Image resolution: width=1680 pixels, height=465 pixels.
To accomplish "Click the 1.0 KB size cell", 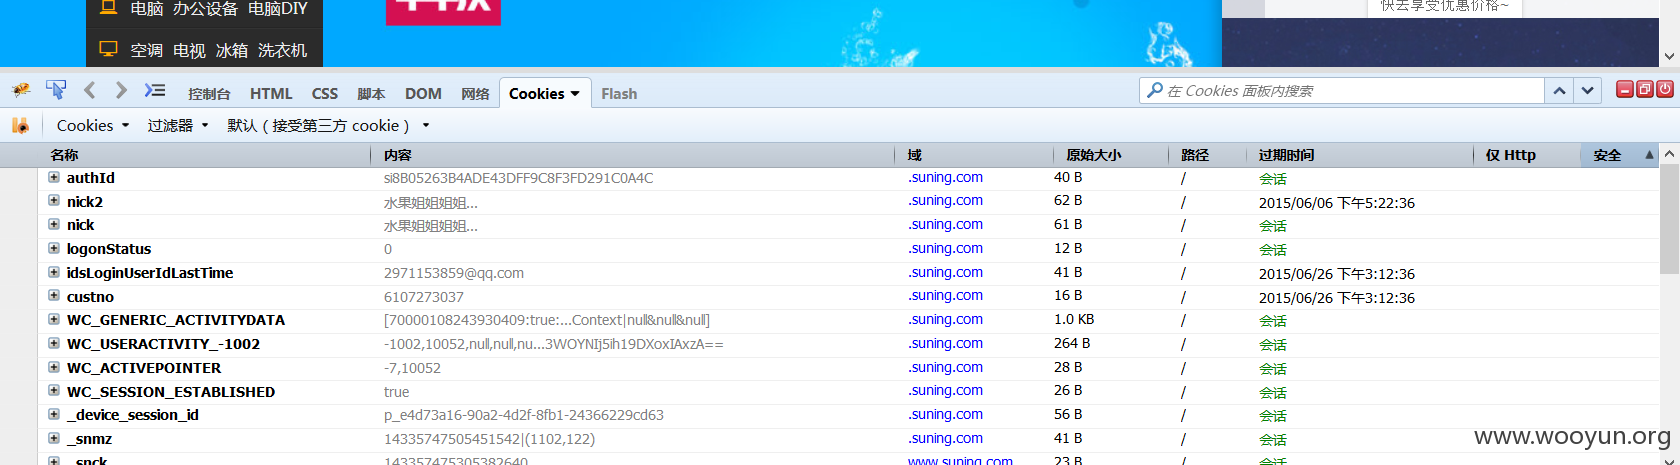I will pyautogui.click(x=1074, y=319).
